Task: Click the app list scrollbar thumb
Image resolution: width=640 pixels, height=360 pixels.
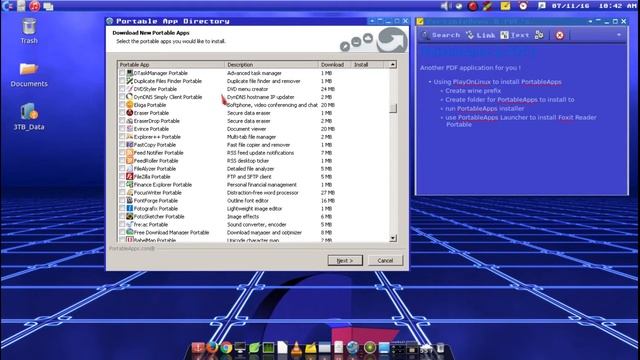Action: click(x=393, y=108)
